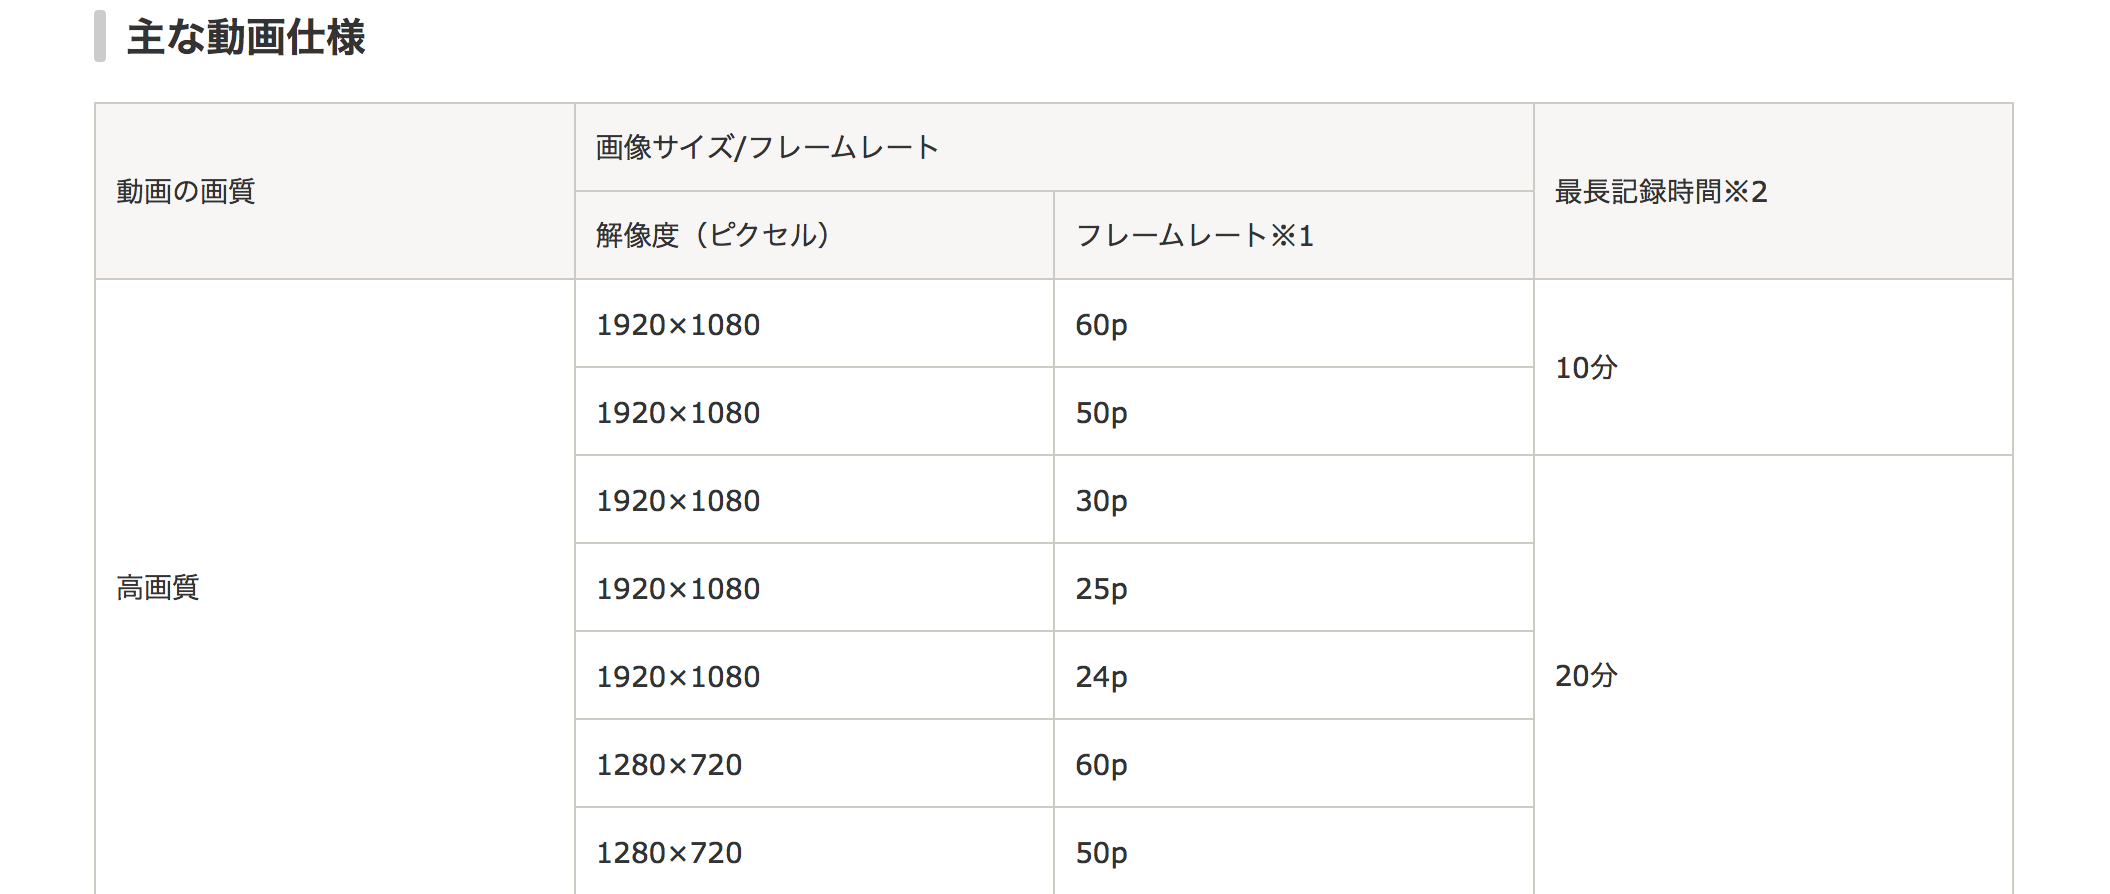Click the 解像度（ピクセル） column header
Screen dimensions: 2110x894
(x=814, y=235)
